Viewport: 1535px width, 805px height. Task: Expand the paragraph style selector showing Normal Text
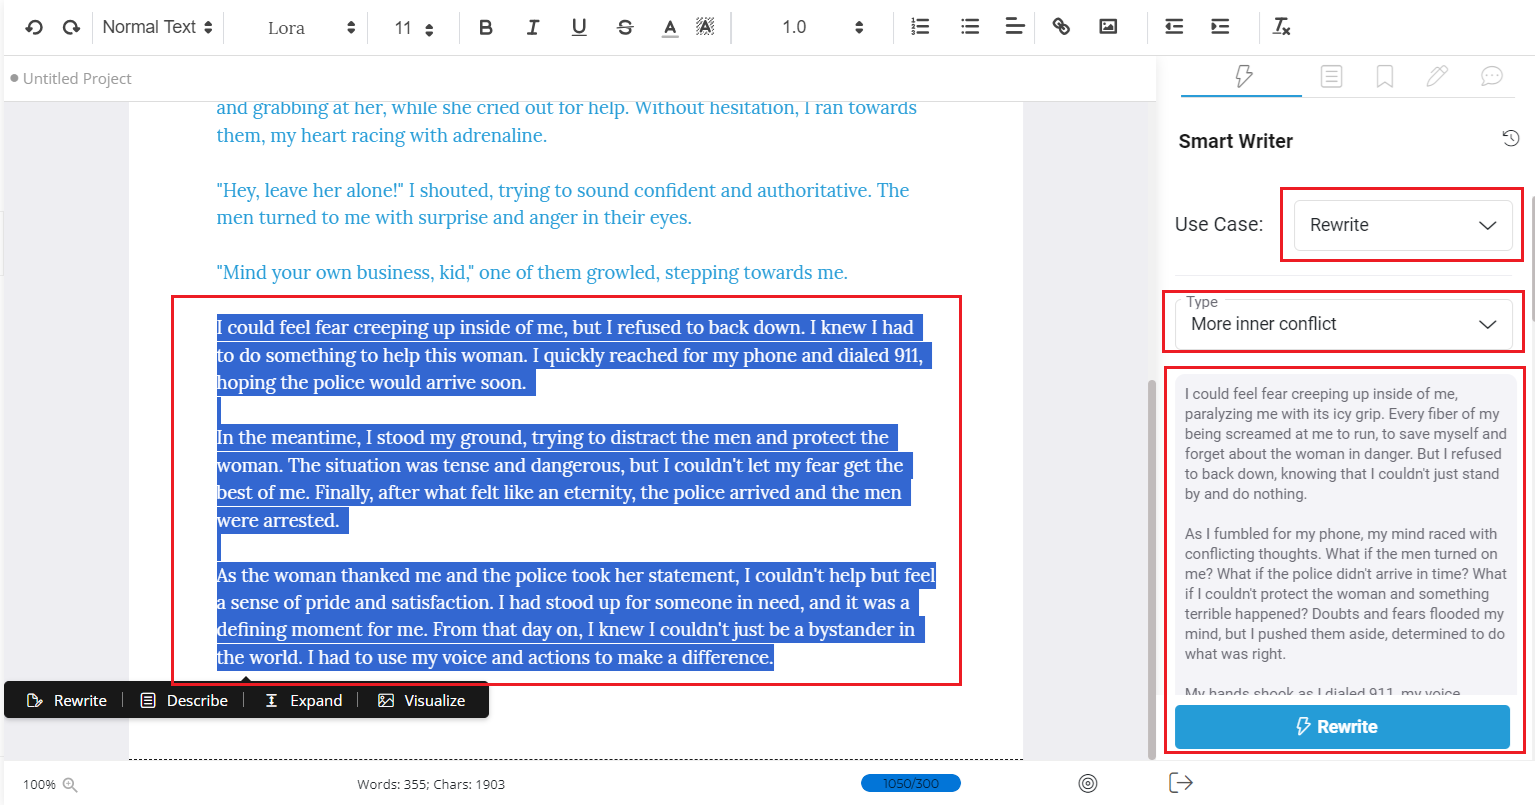coord(156,27)
